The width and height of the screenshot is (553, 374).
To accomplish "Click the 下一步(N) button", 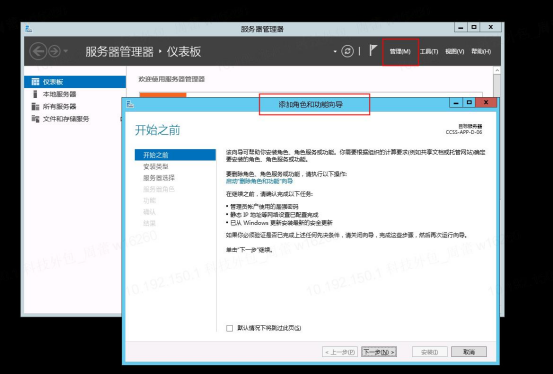I will [379, 352].
